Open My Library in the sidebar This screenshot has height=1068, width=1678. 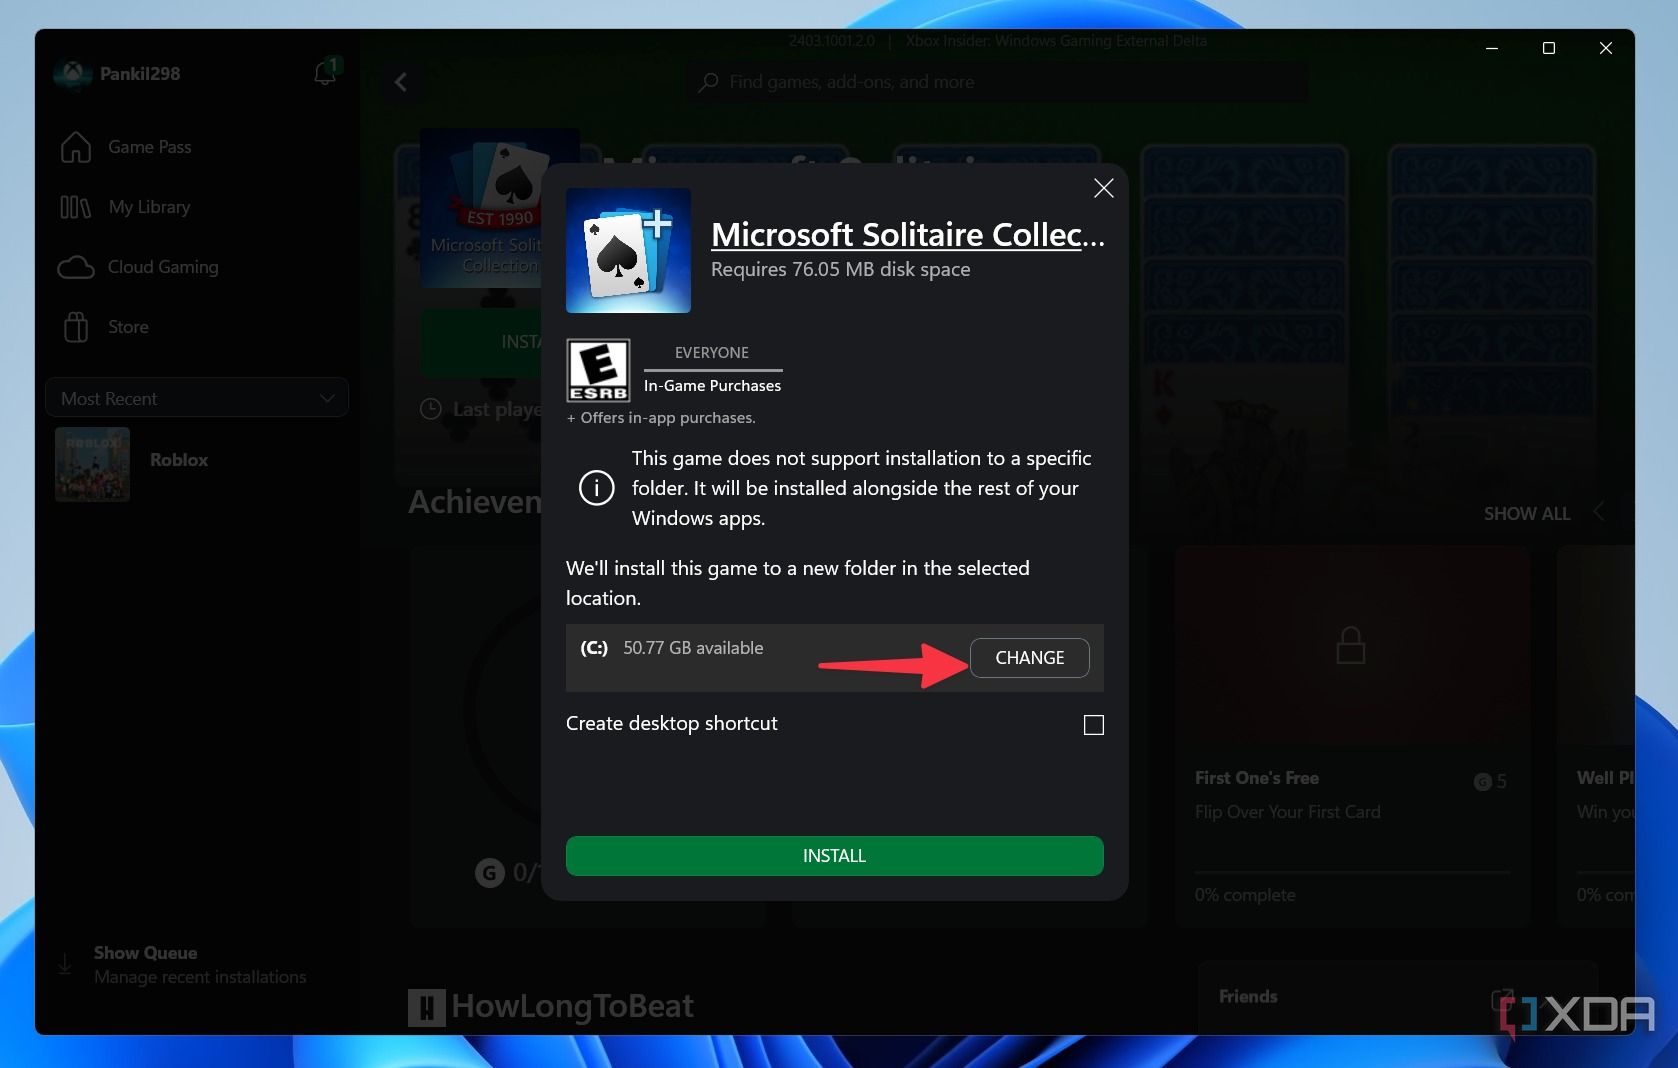click(x=149, y=207)
